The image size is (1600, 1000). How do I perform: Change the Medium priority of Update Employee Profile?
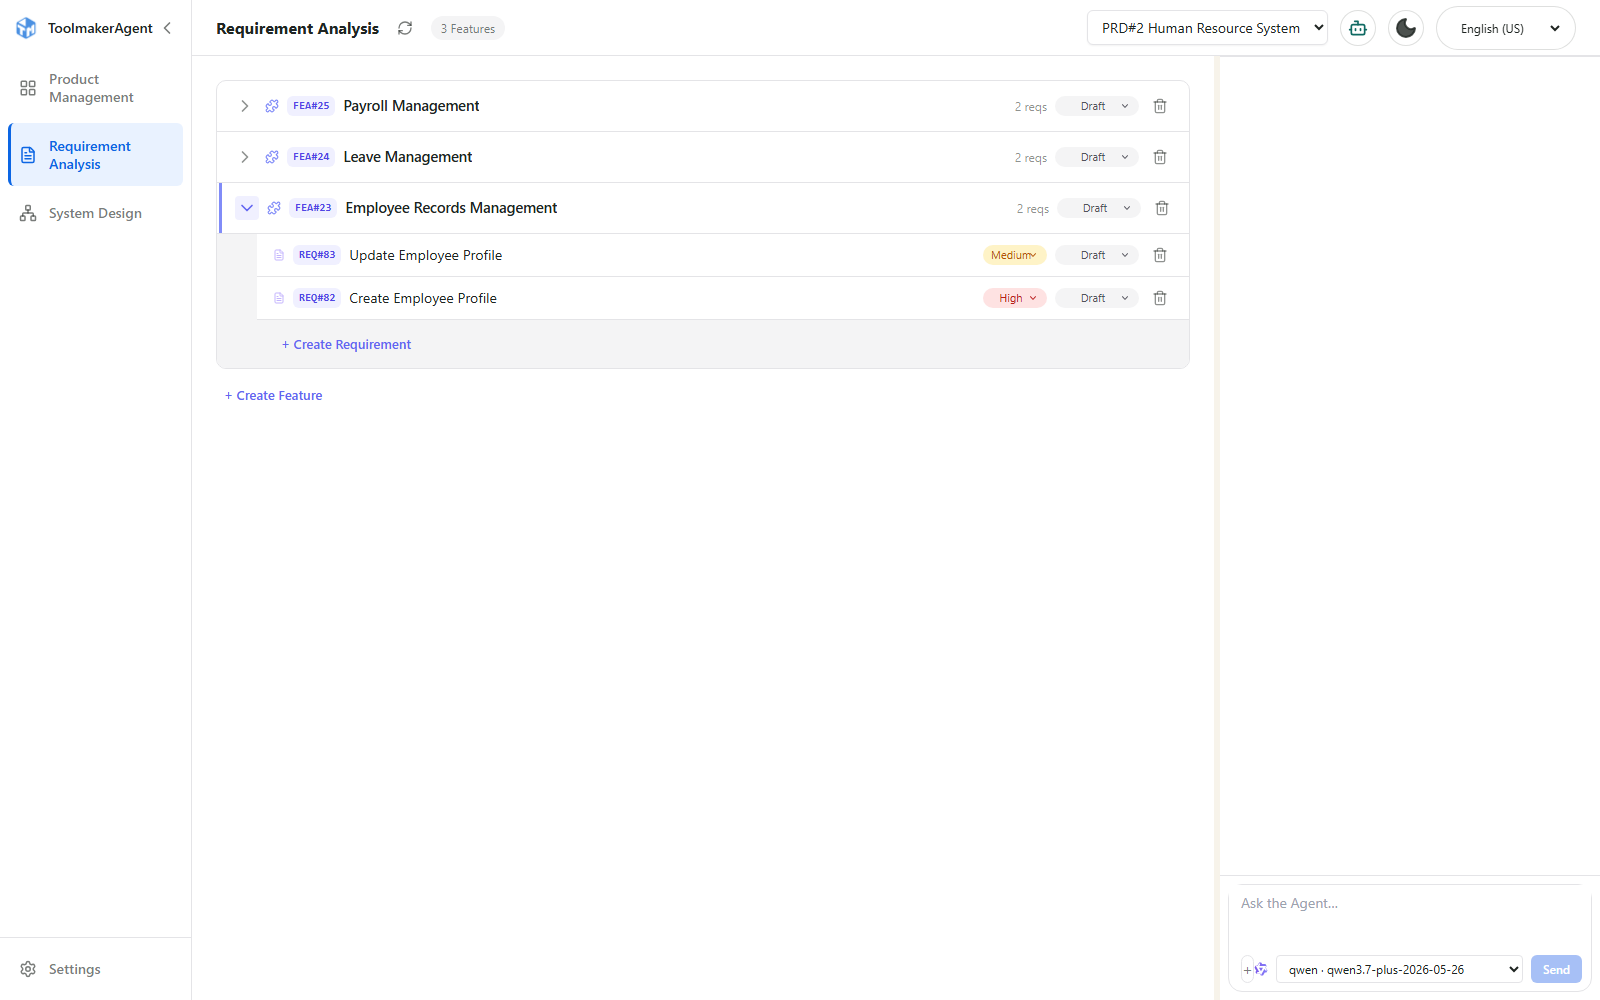pos(1014,255)
